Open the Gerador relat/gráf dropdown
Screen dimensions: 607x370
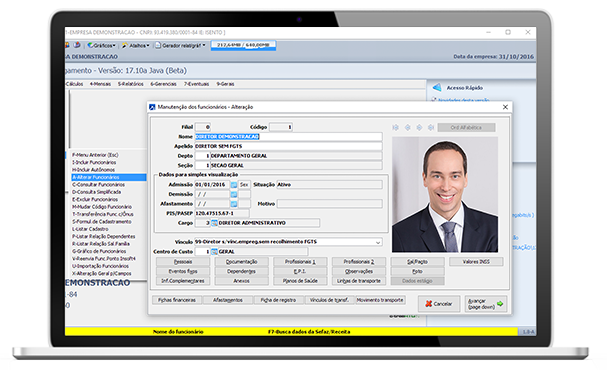point(180,46)
